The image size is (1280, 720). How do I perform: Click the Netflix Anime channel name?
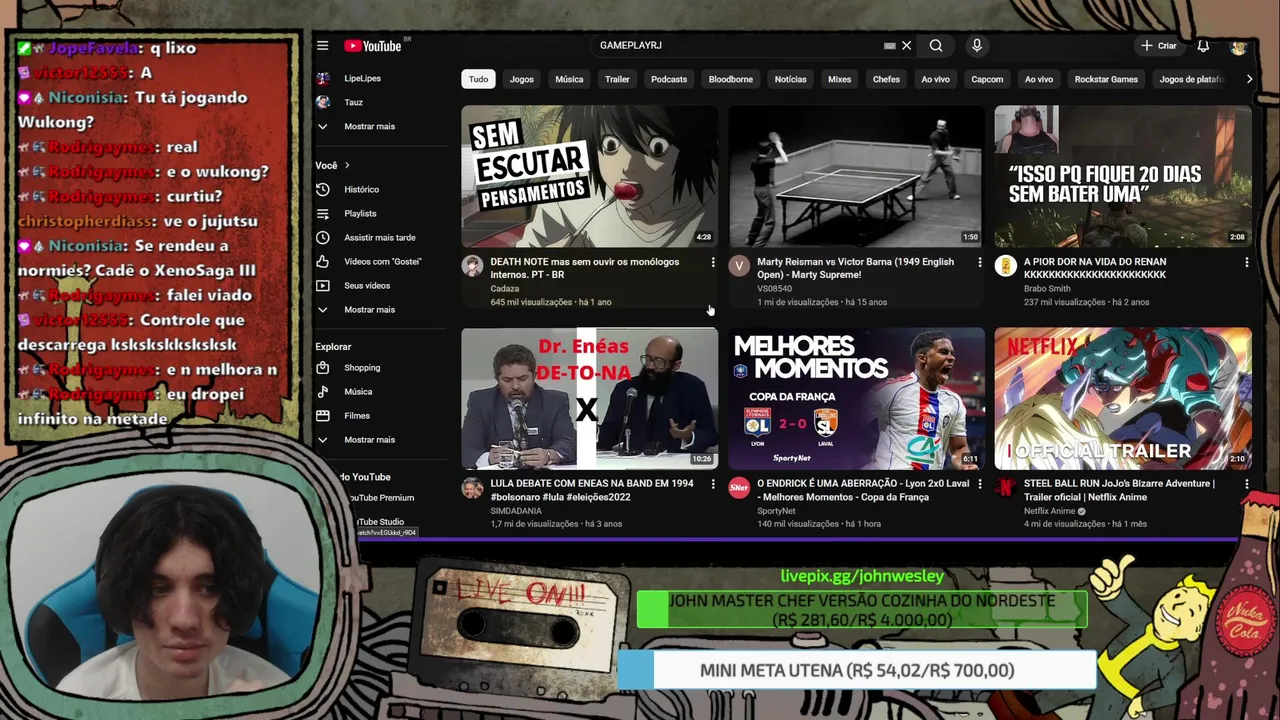coord(1049,511)
